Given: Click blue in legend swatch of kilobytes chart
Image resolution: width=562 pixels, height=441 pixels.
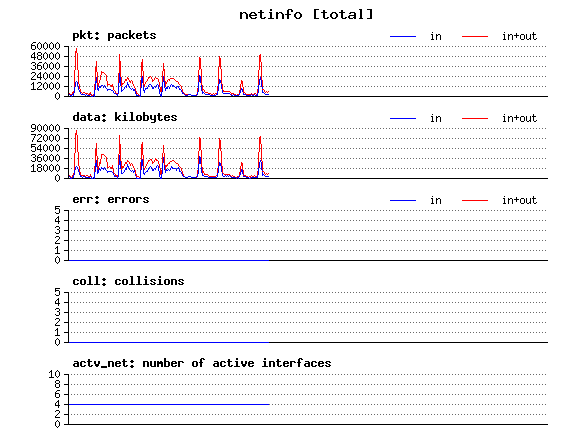Looking at the screenshot, I should (403, 118).
